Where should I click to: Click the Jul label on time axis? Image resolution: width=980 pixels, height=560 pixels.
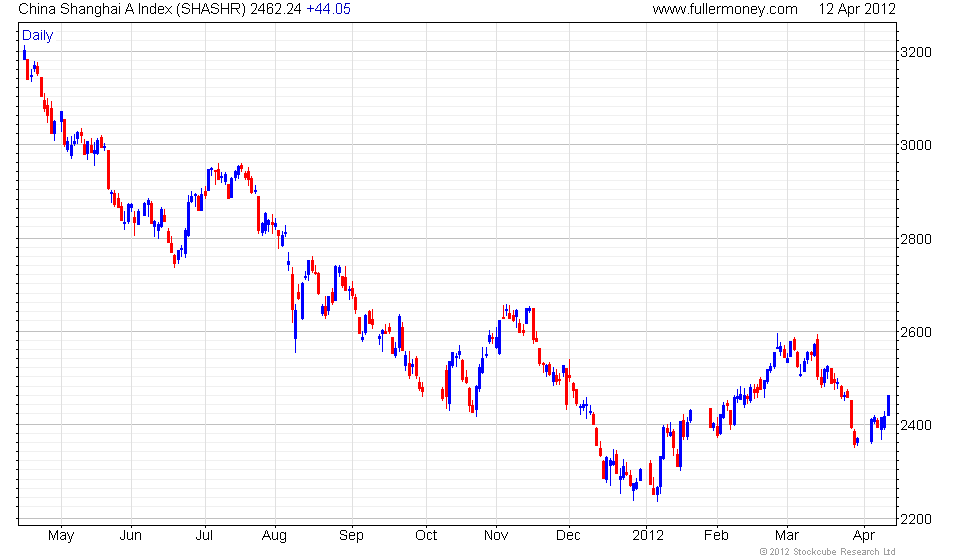click(x=204, y=536)
